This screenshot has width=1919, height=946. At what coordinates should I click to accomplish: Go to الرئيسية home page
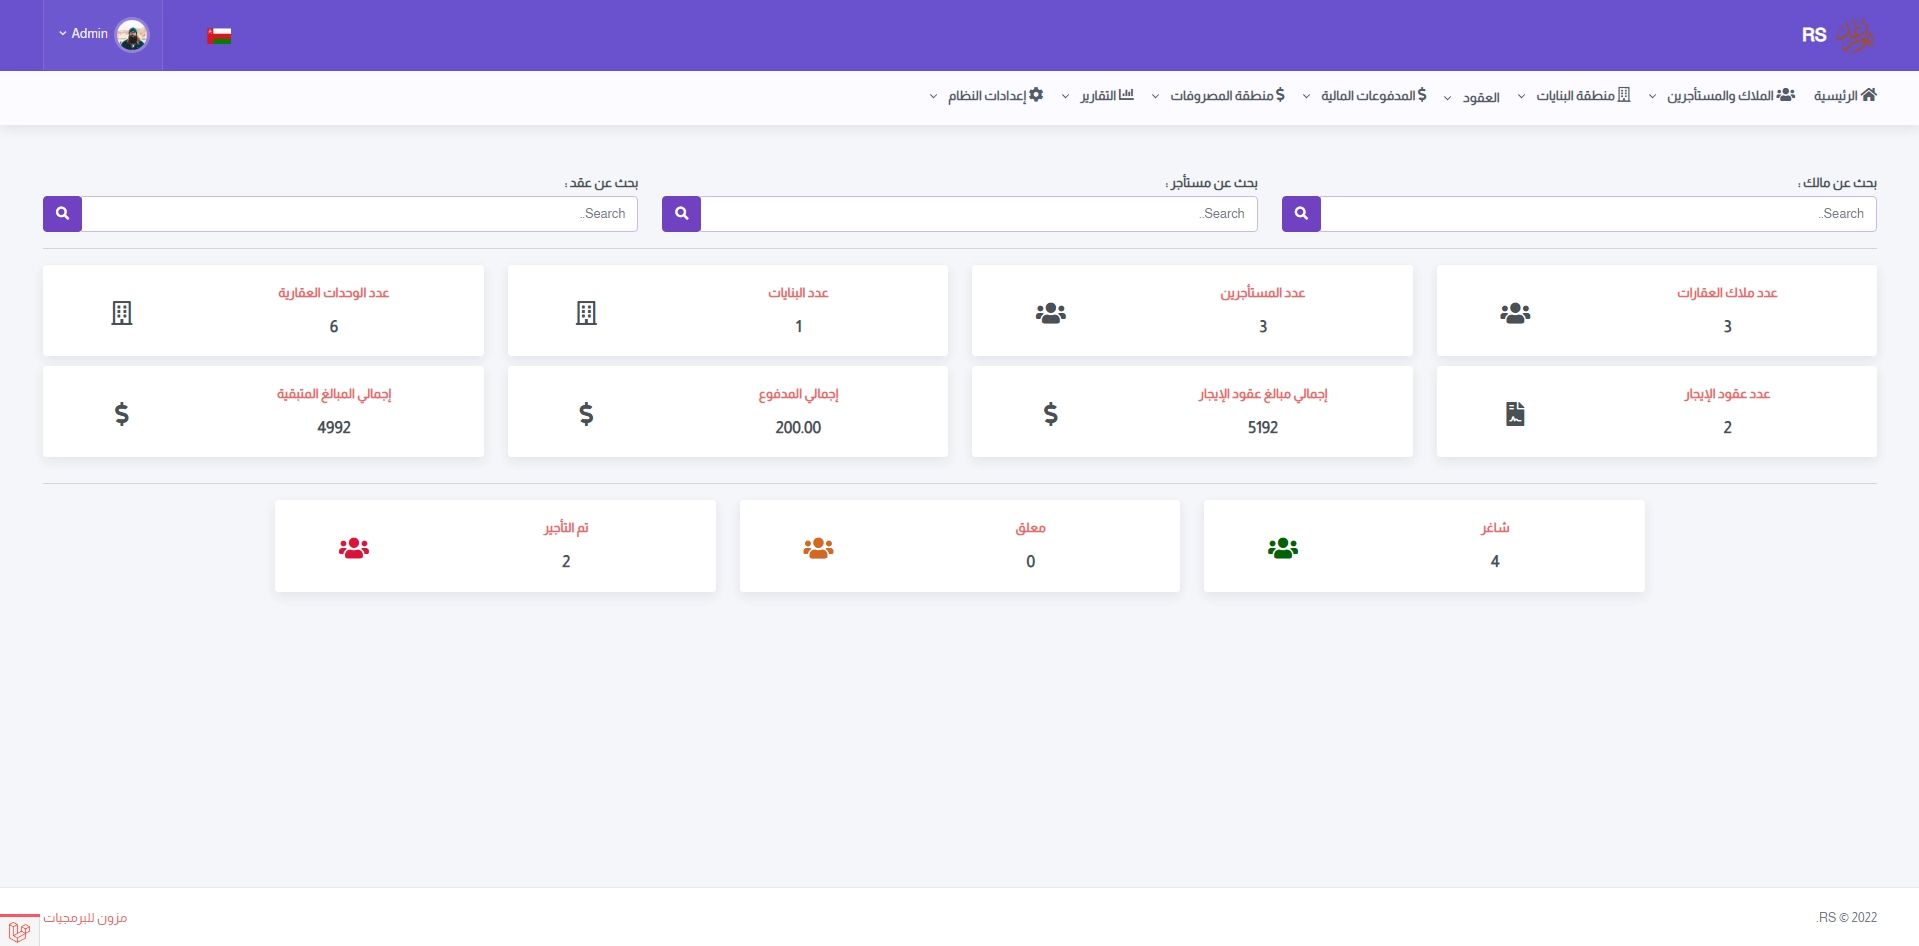[x=1845, y=96]
